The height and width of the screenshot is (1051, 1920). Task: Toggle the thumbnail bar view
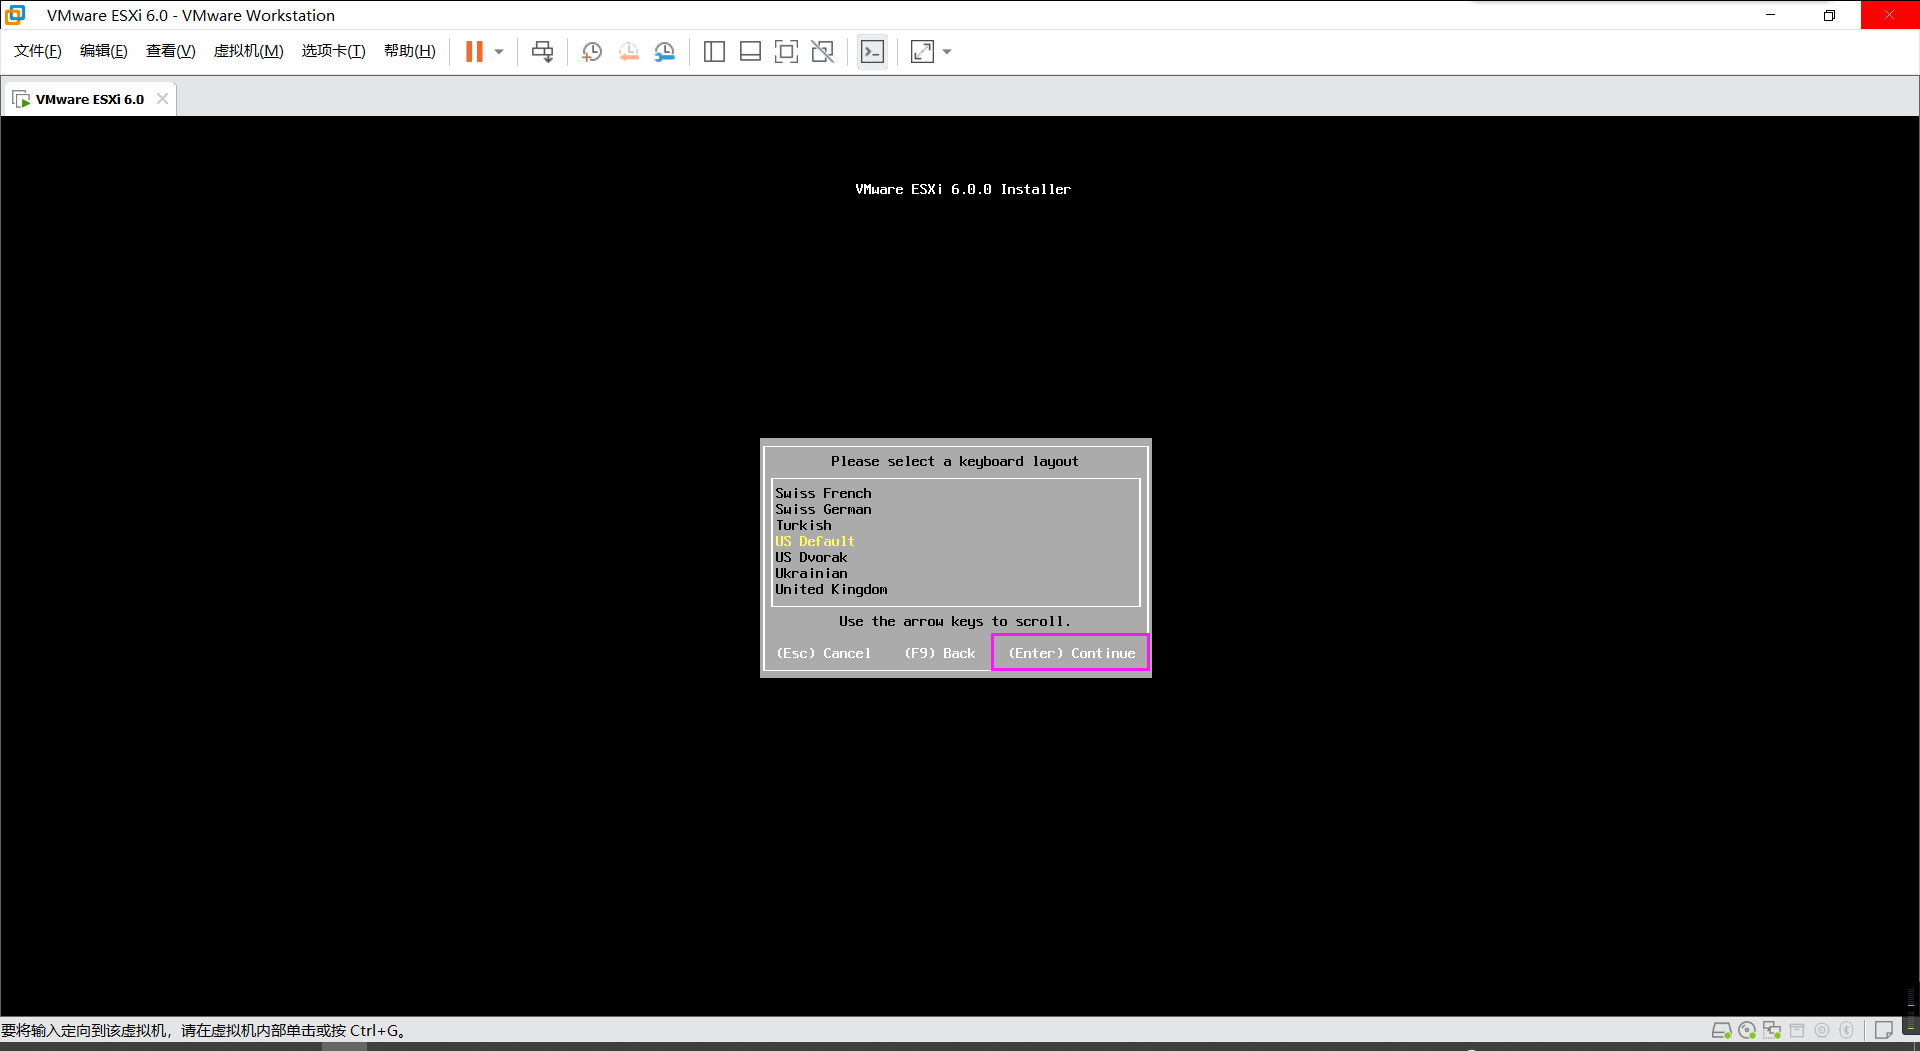(750, 52)
